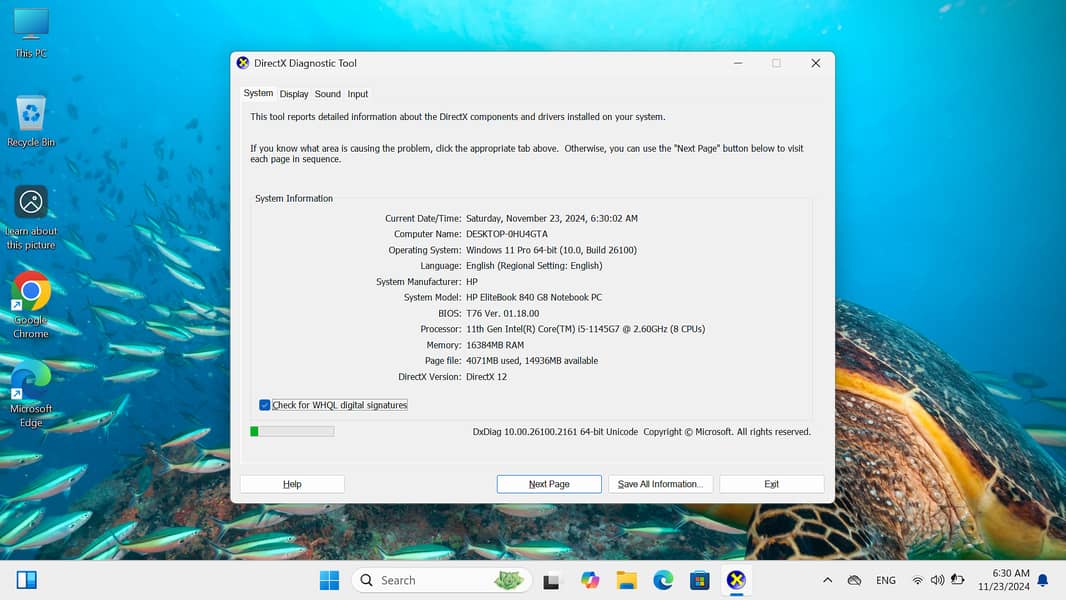Image resolution: width=1066 pixels, height=600 pixels.
Task: Open Google Chrome desktop shortcut
Action: pyautogui.click(x=31, y=292)
